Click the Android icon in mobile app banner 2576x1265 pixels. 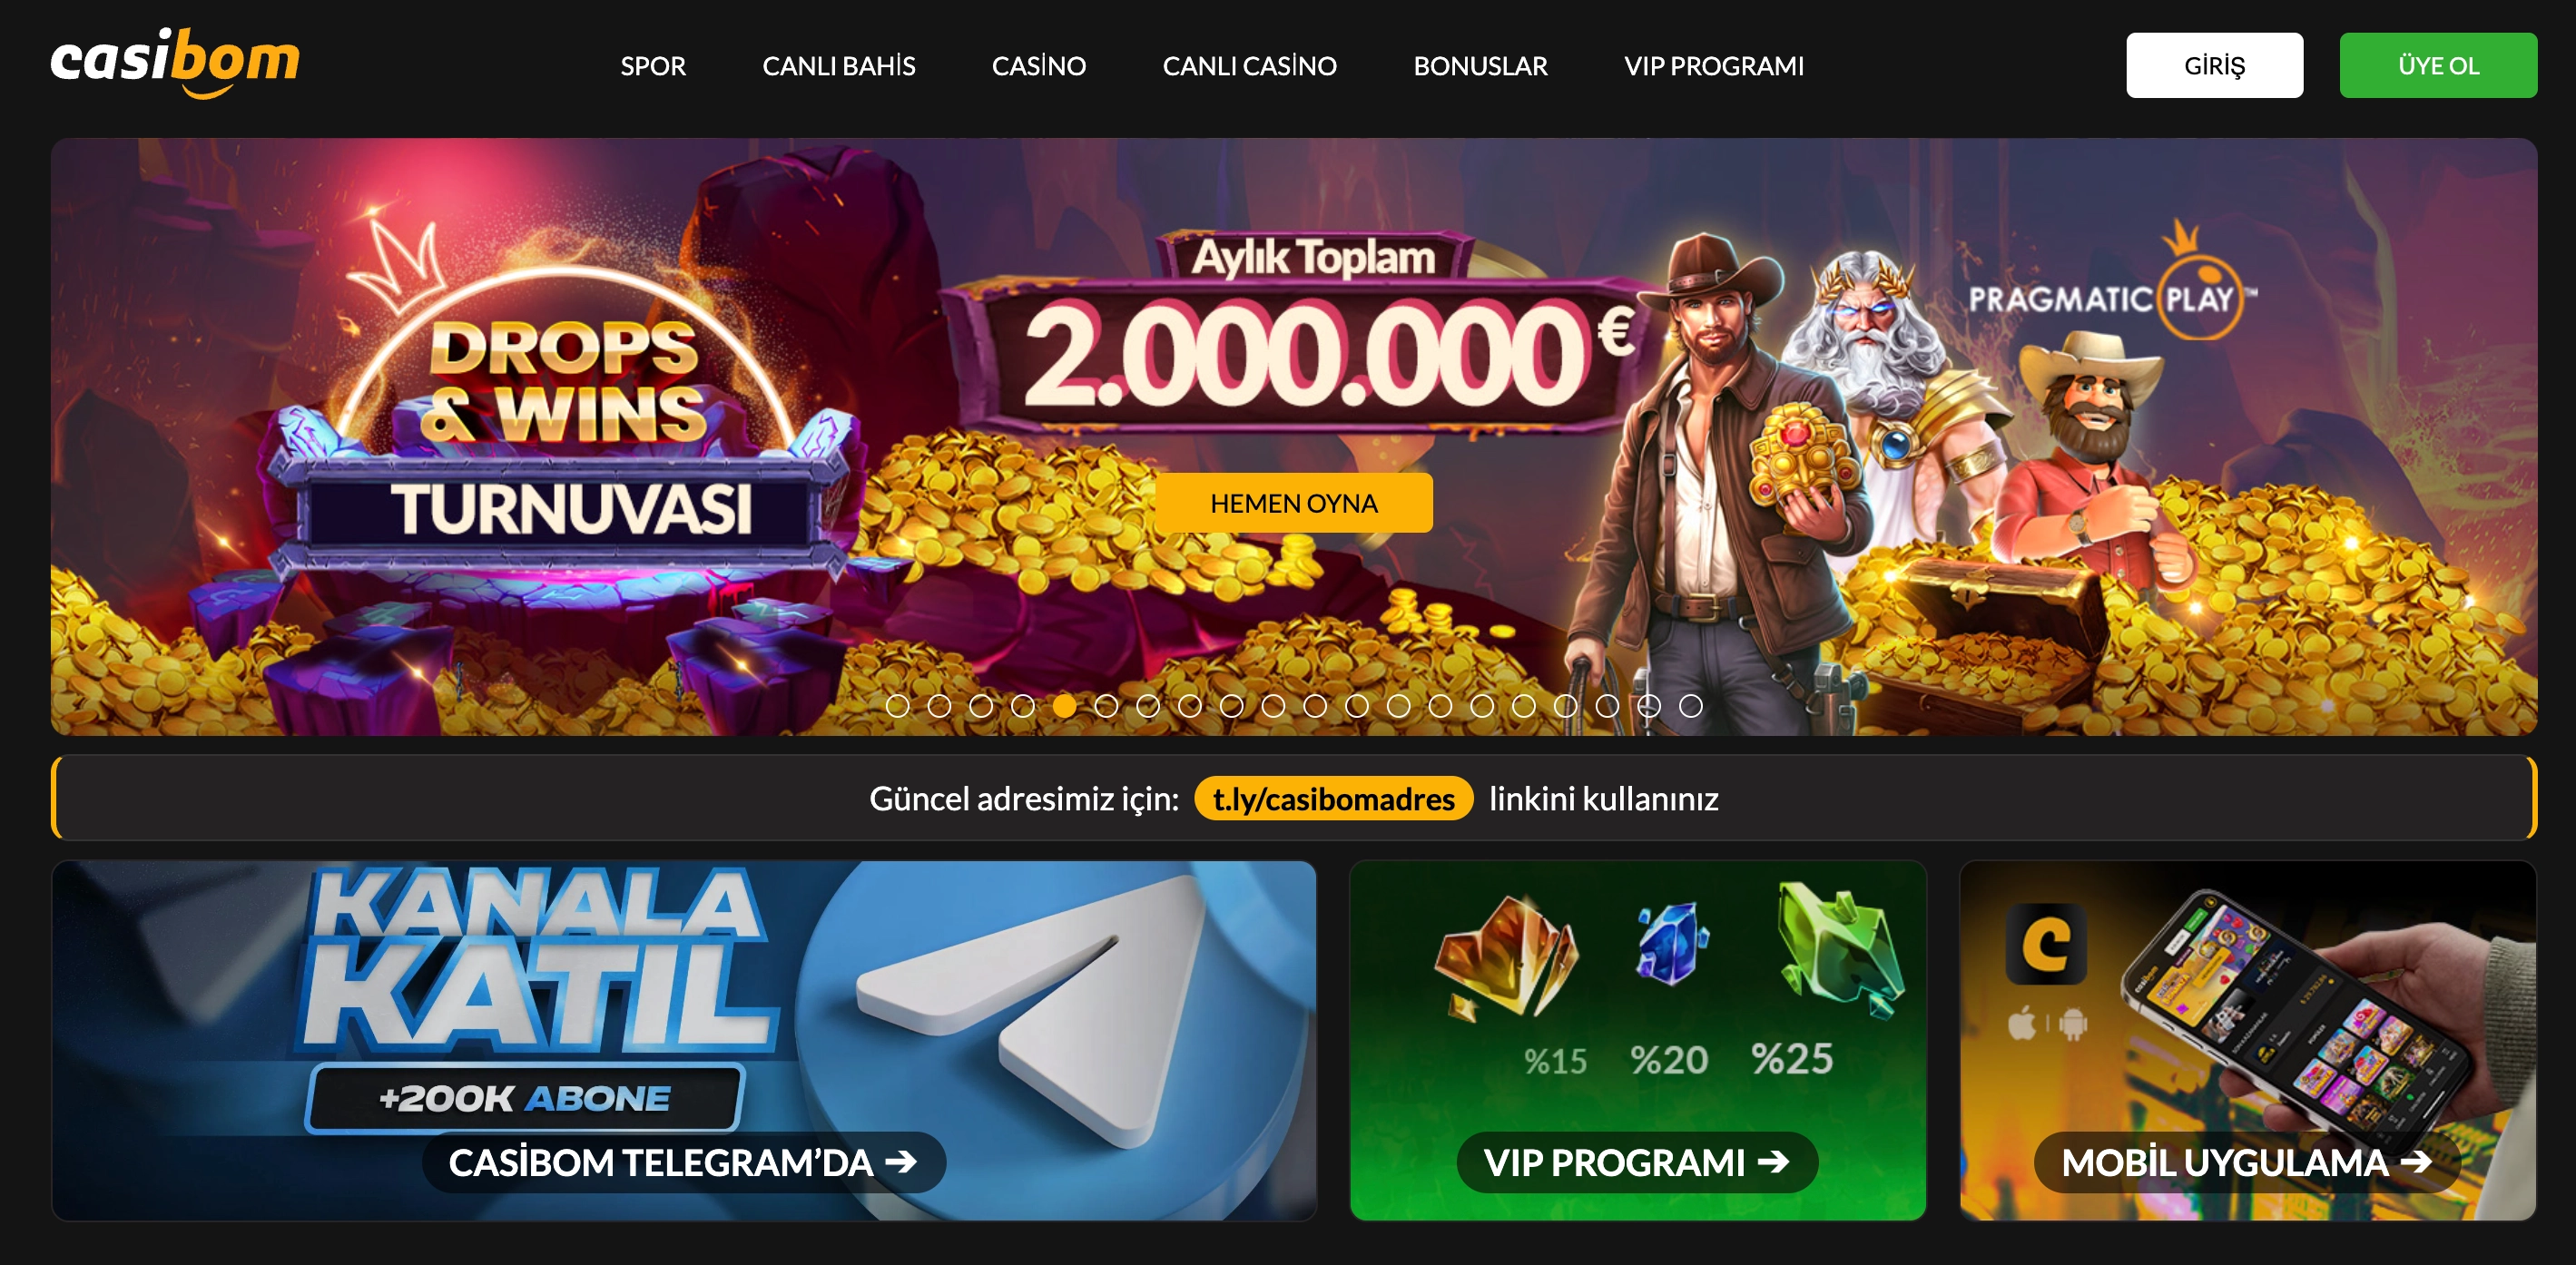pos(2072,1024)
